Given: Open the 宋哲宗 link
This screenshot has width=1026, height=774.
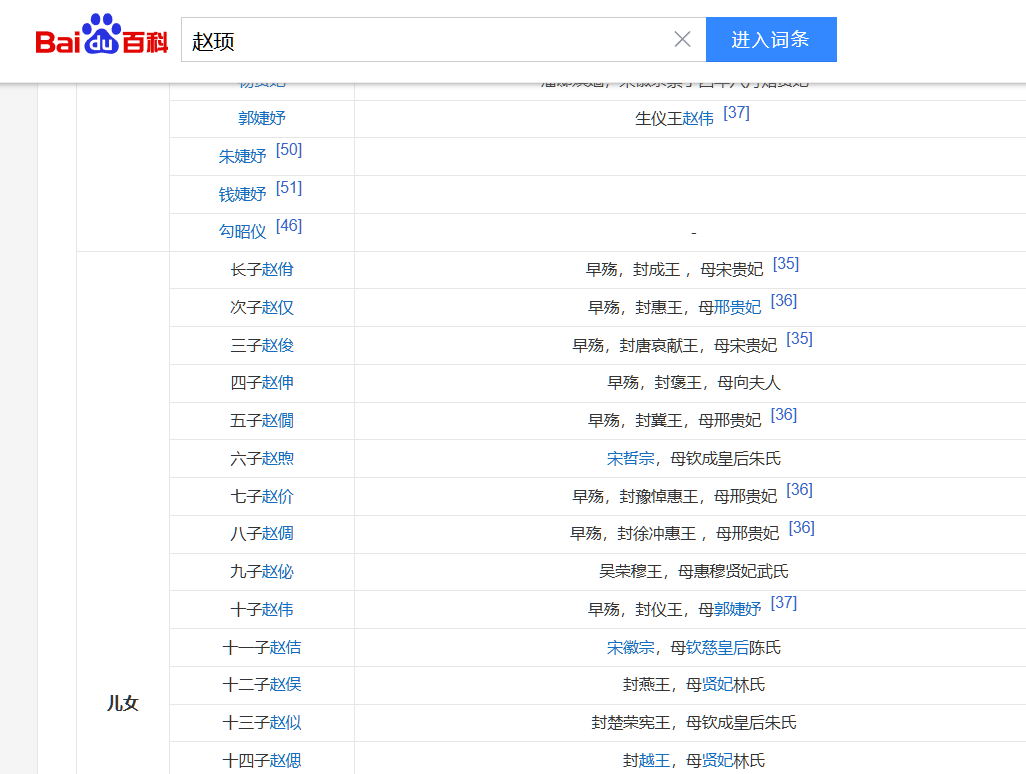Looking at the screenshot, I should tap(630, 458).
